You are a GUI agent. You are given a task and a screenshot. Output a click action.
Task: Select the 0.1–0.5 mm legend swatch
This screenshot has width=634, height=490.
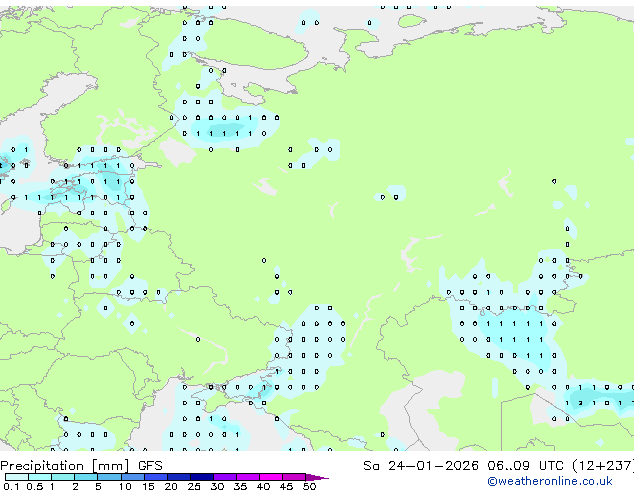pyautogui.click(x=17, y=477)
